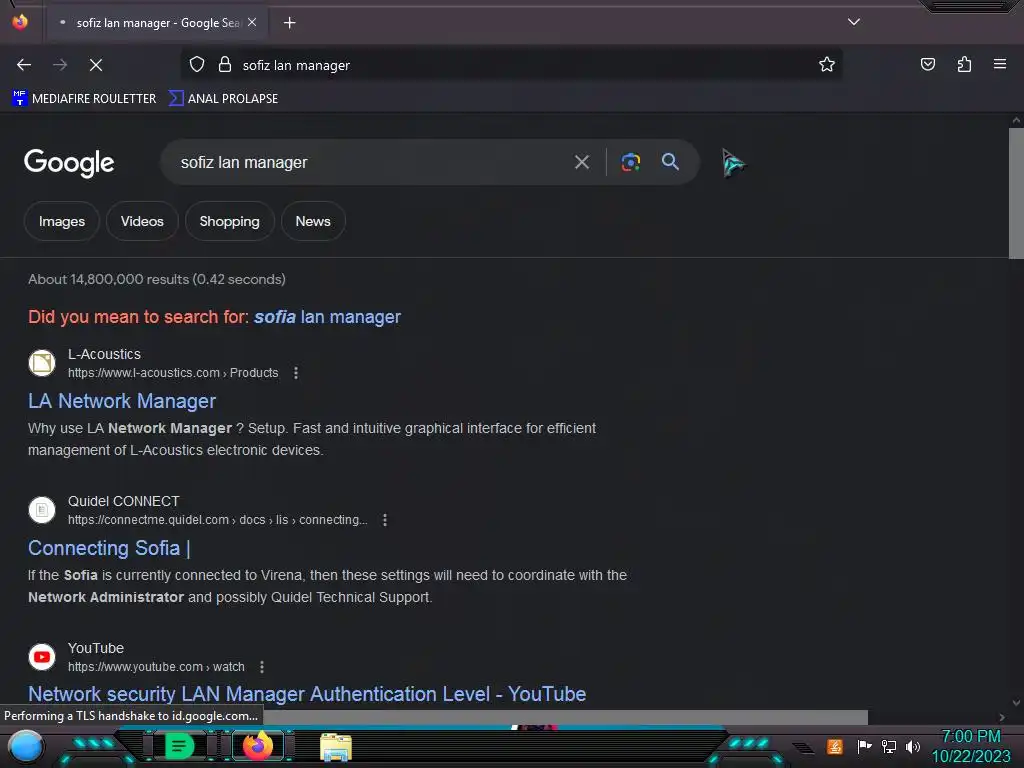The height and width of the screenshot is (768, 1024).
Task: Open the Network security LAN Manager YouTube result
Action: click(307, 694)
